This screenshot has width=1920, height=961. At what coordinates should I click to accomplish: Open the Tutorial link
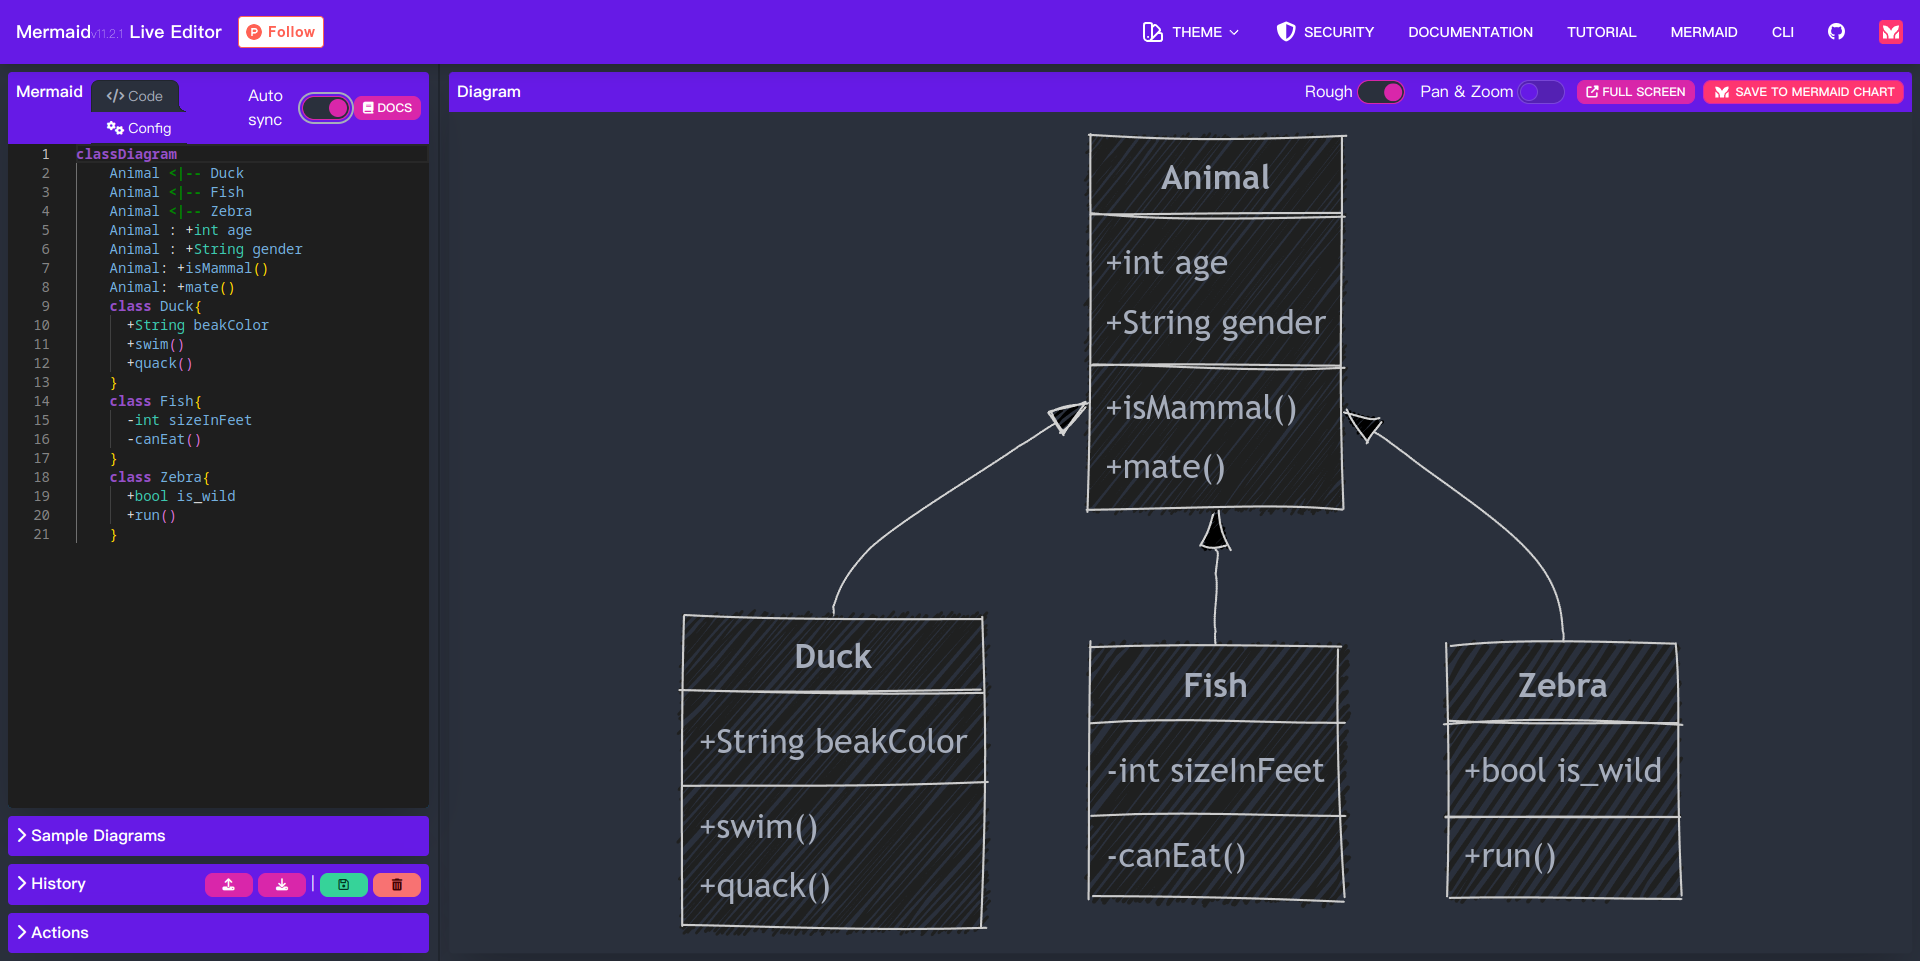coord(1601,32)
